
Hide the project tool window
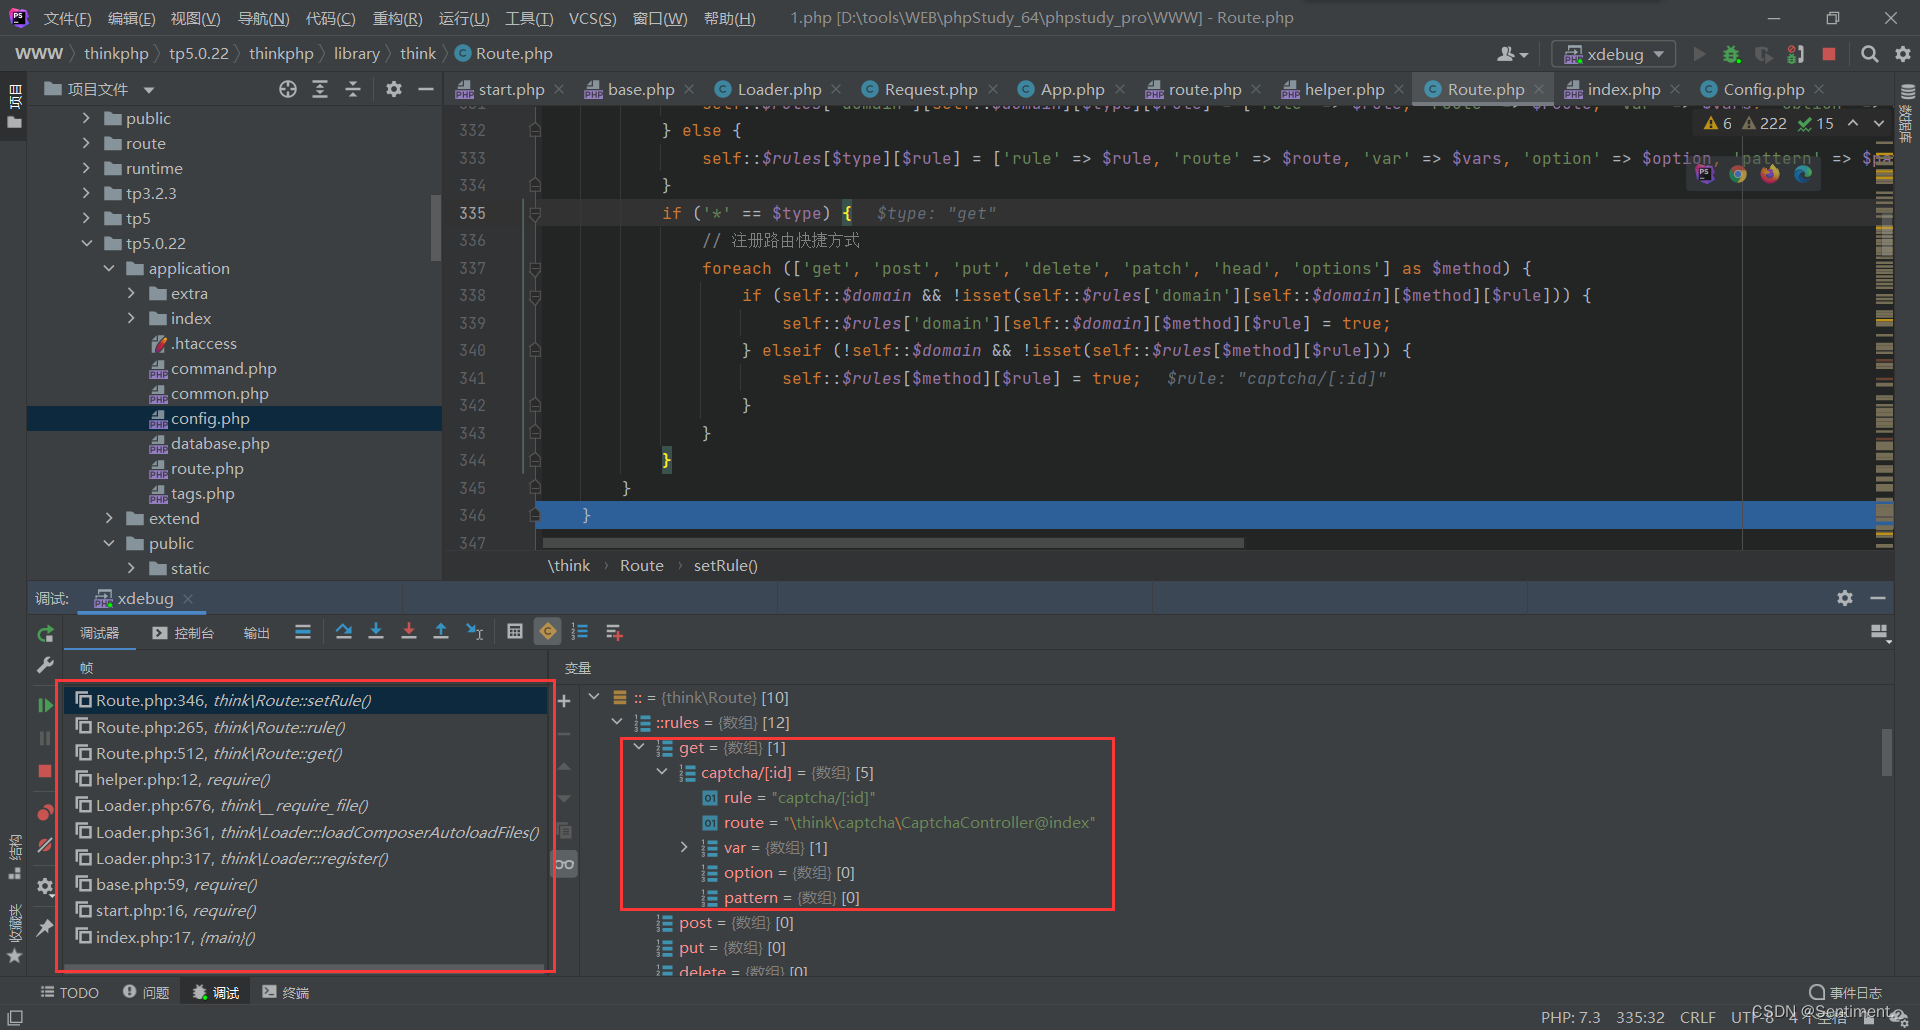point(426,89)
